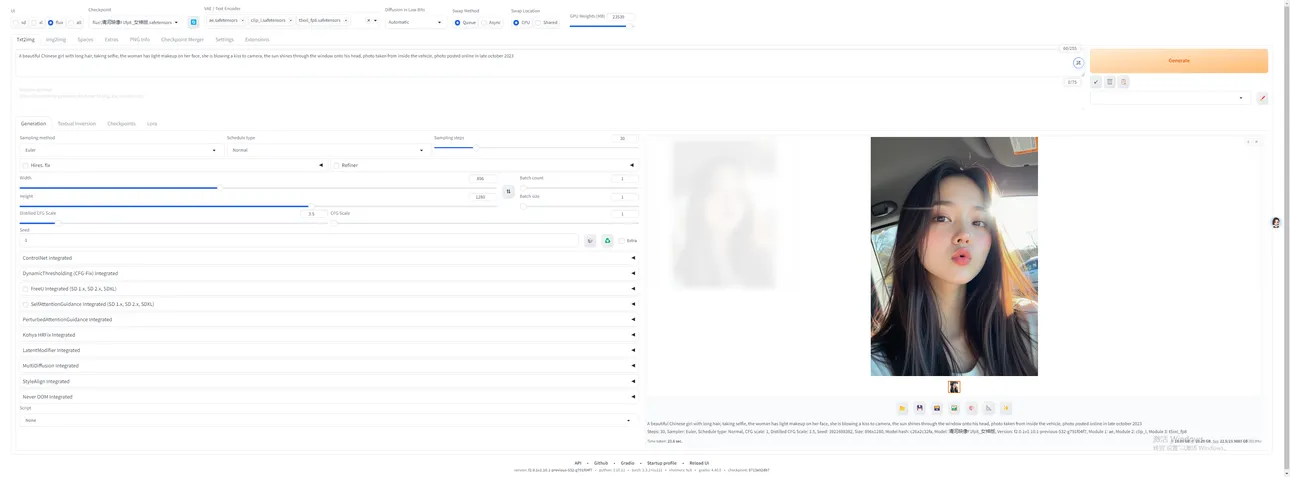Image resolution: width=1290 pixels, height=477 pixels.
Task: Click the Startup profile footer link
Action: tap(662, 463)
